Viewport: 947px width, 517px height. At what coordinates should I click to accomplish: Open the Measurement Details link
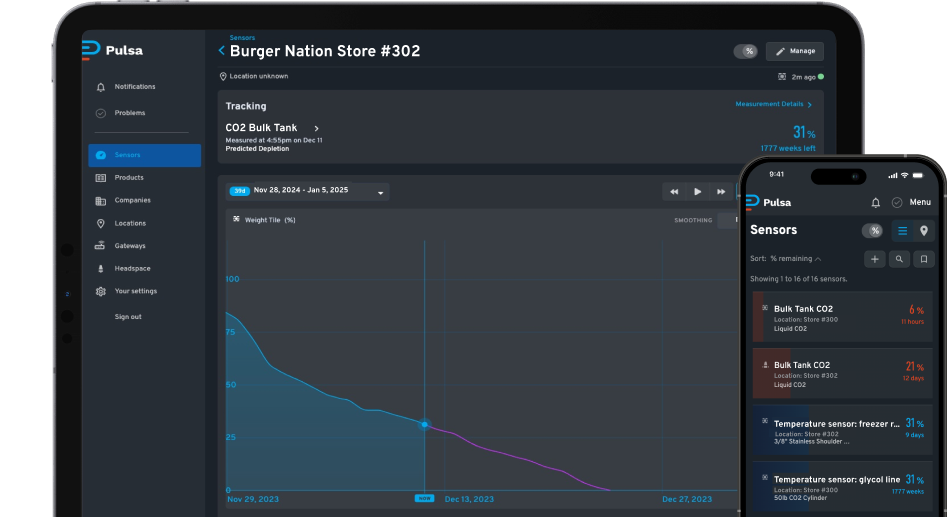tap(774, 104)
